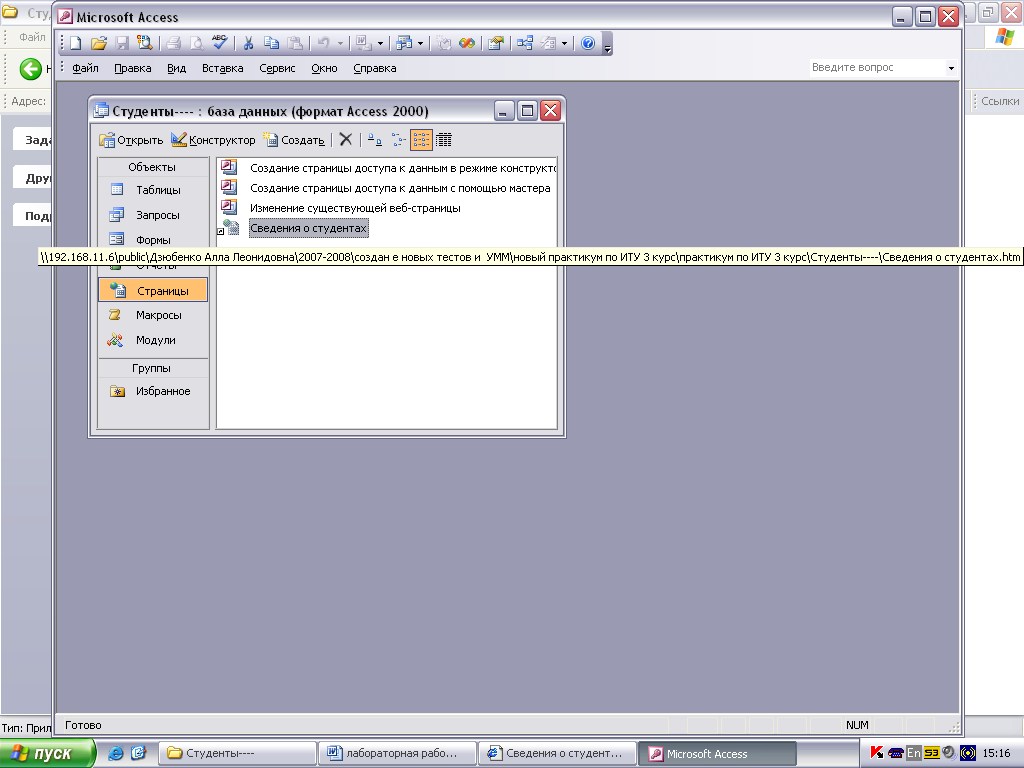Switch to 'лабораторная рабо...' Word taskbar button

(398, 753)
